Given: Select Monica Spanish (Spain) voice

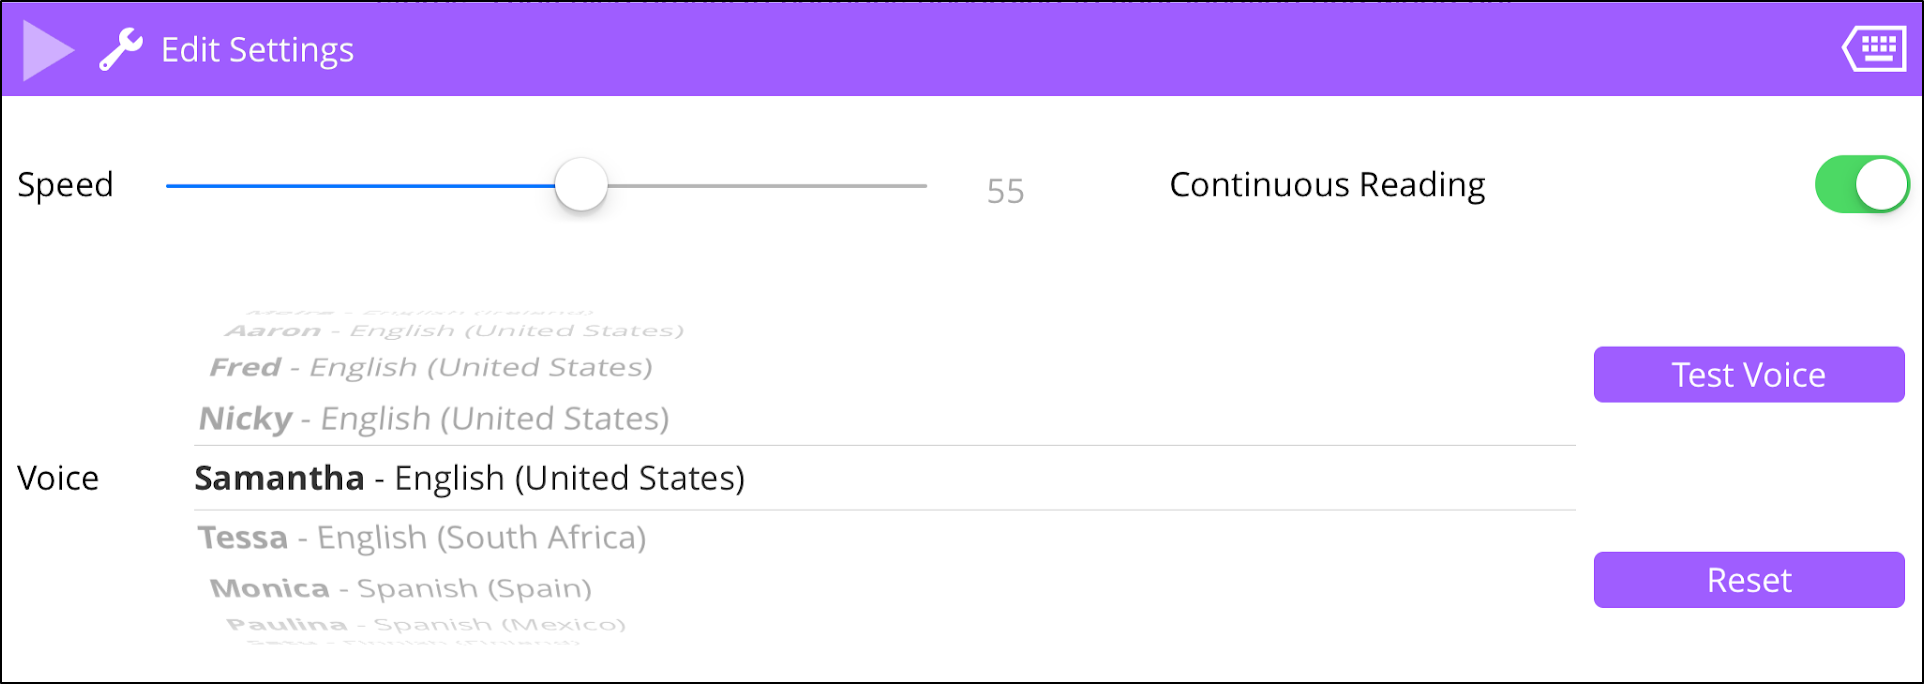Looking at the screenshot, I should tap(400, 588).
